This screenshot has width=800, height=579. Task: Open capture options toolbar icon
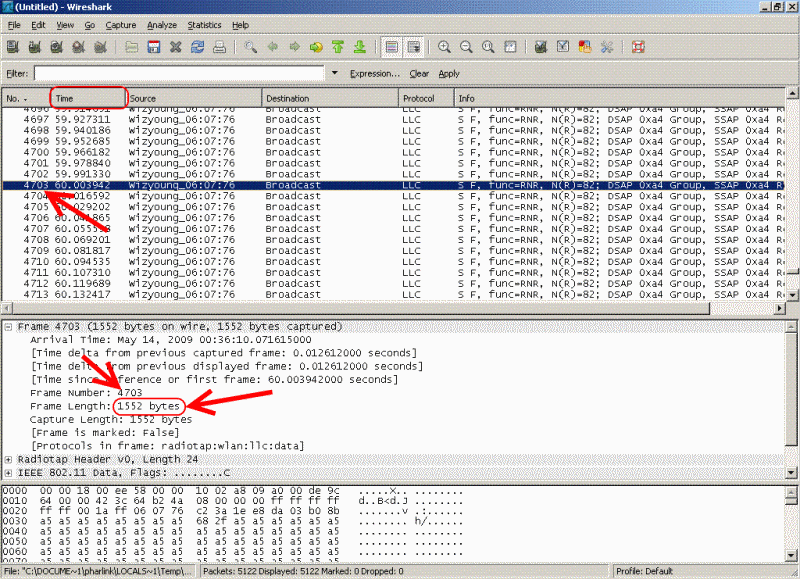point(35,47)
